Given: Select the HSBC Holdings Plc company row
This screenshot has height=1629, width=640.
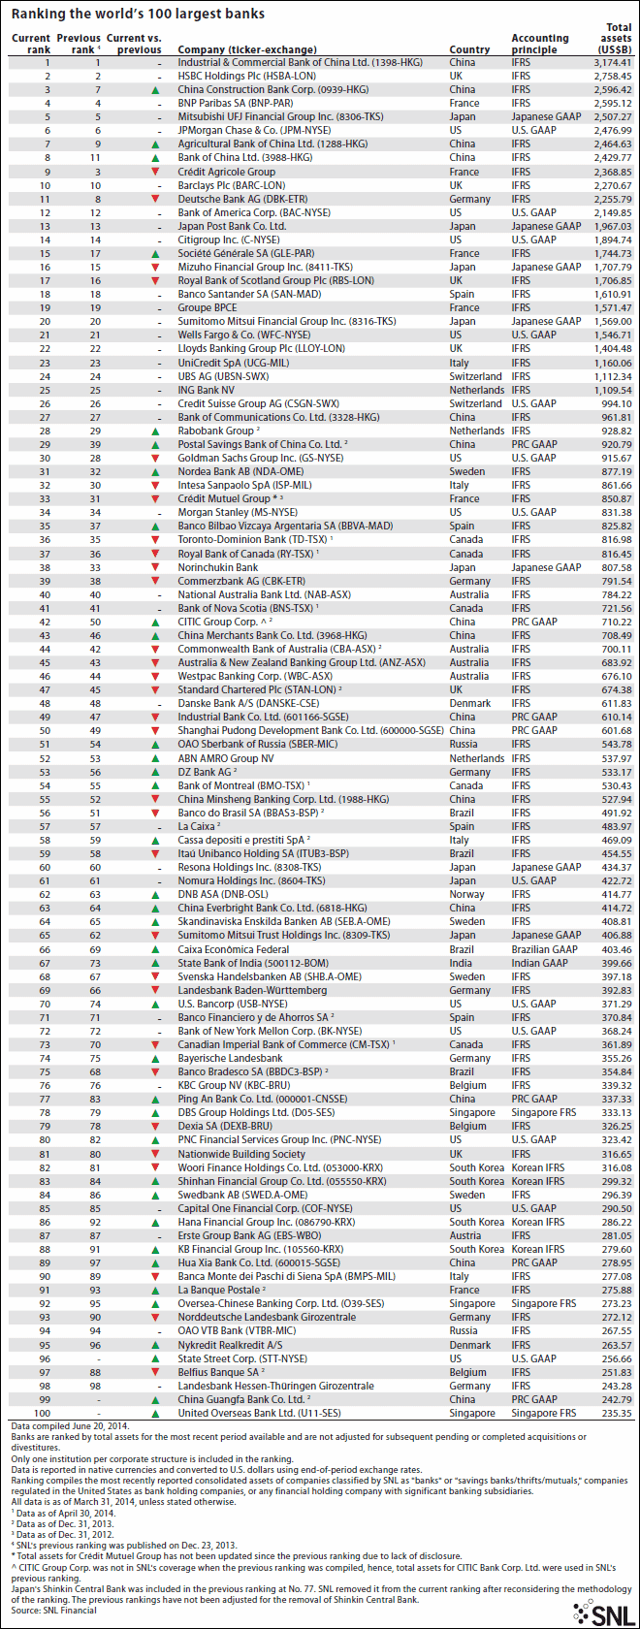Looking at the screenshot, I should (321, 76).
